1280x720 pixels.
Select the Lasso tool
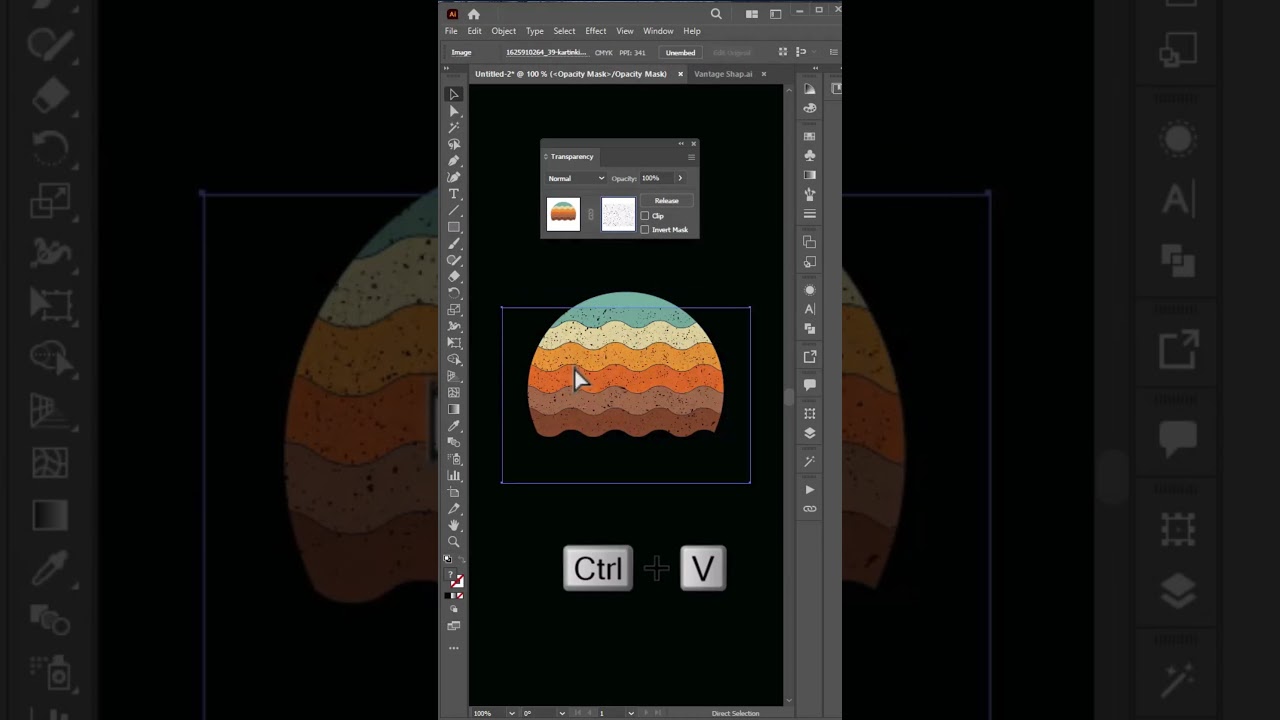tap(454, 144)
